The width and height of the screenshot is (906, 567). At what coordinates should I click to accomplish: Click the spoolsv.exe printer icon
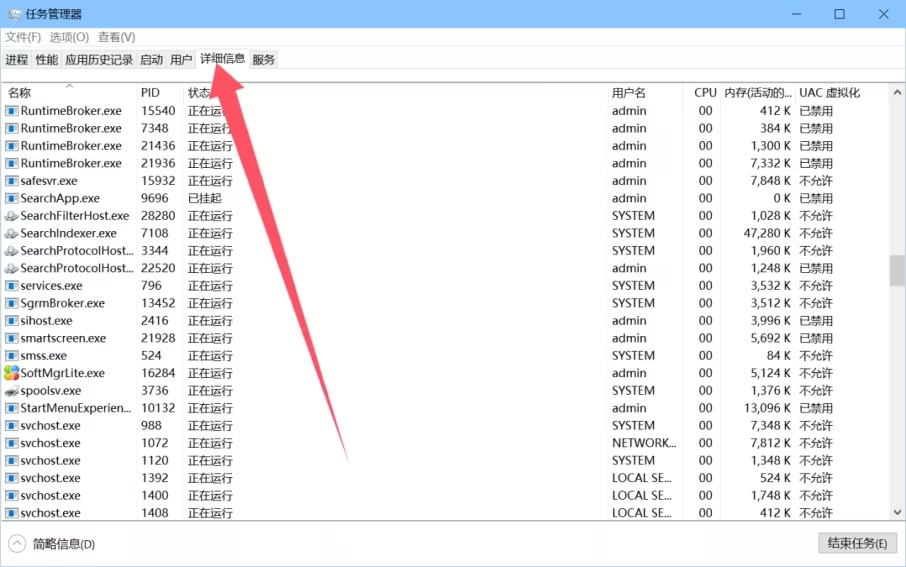(11, 391)
